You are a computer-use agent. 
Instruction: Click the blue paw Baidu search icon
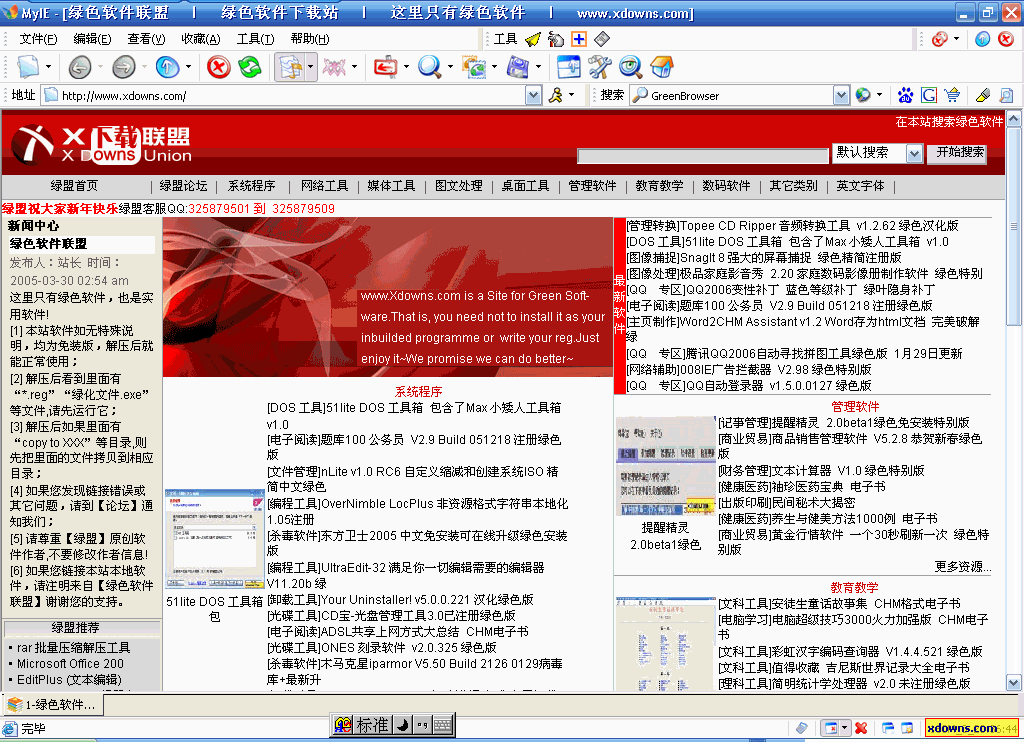click(x=905, y=95)
